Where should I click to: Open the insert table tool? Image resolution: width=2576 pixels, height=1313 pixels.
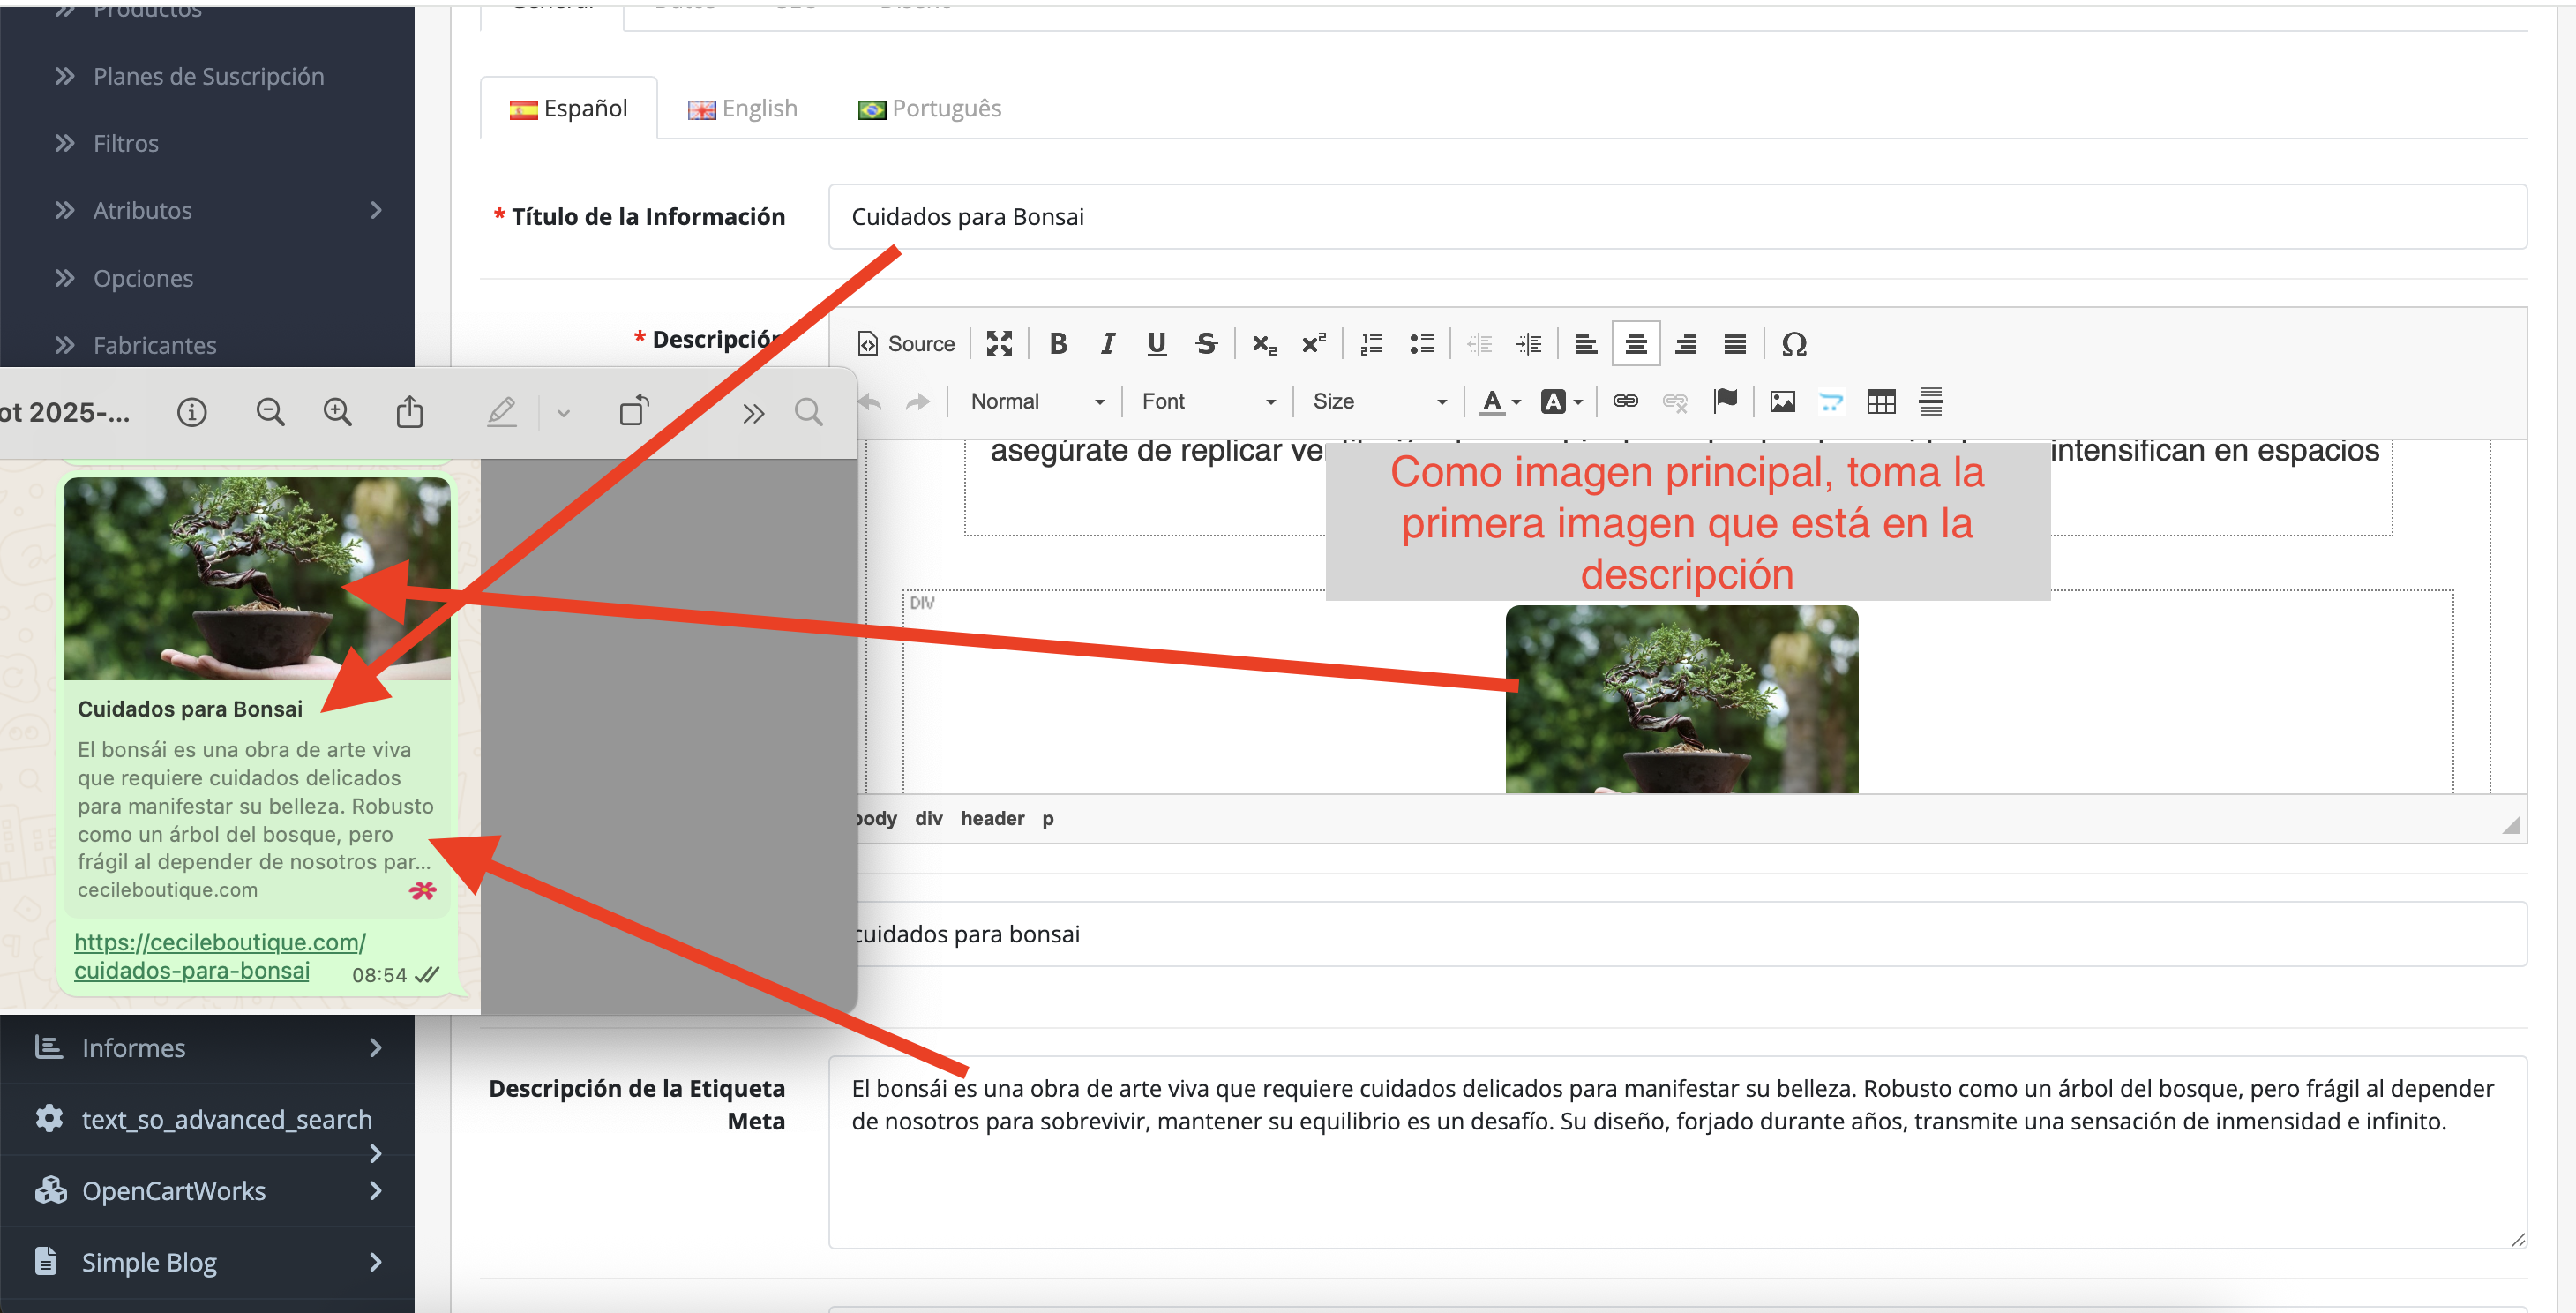pyautogui.click(x=1880, y=401)
